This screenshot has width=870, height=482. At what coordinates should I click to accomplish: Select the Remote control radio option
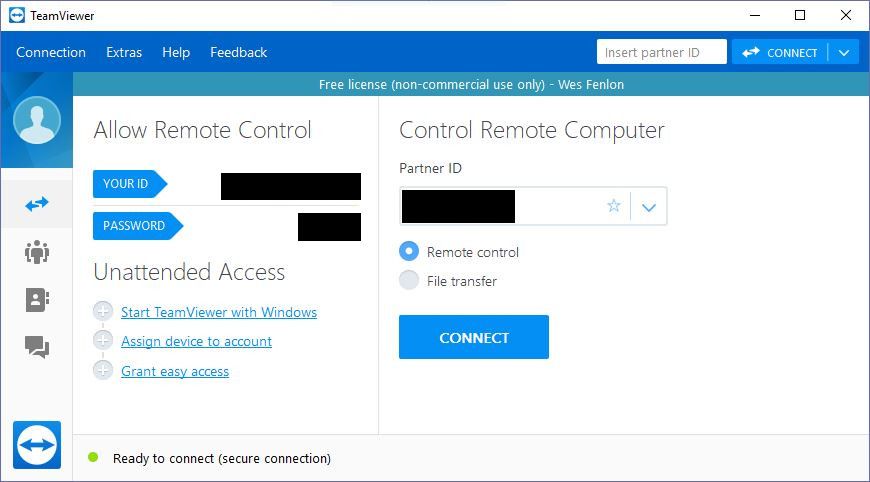pos(409,252)
